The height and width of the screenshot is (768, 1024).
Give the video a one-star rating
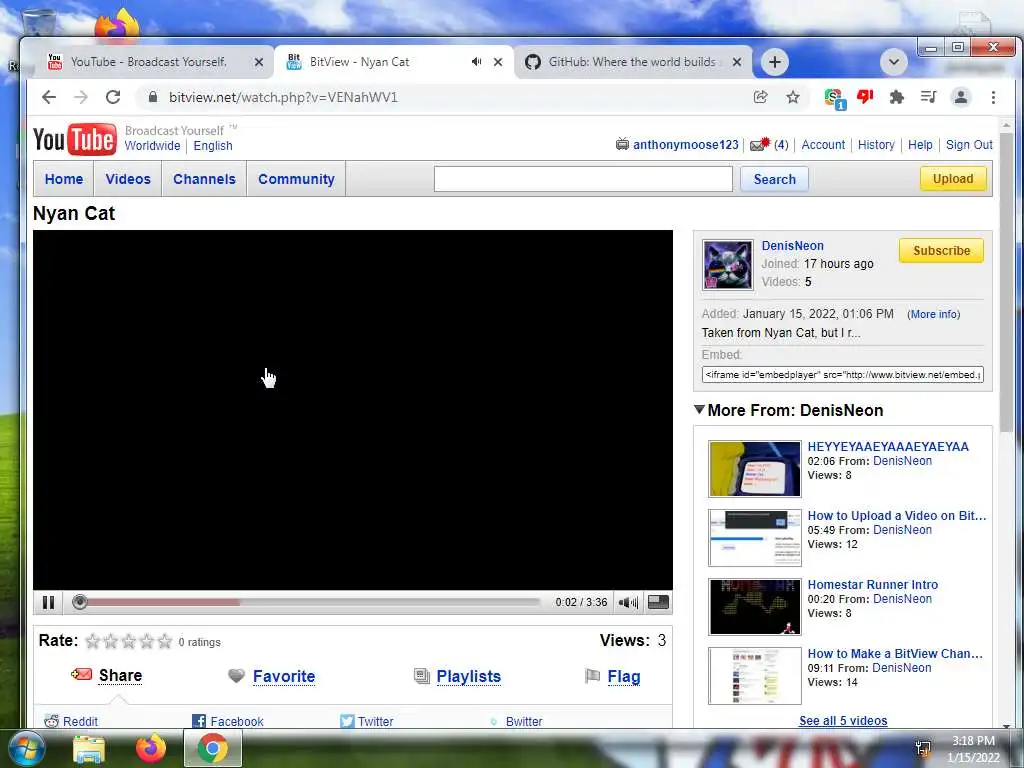click(x=93, y=641)
